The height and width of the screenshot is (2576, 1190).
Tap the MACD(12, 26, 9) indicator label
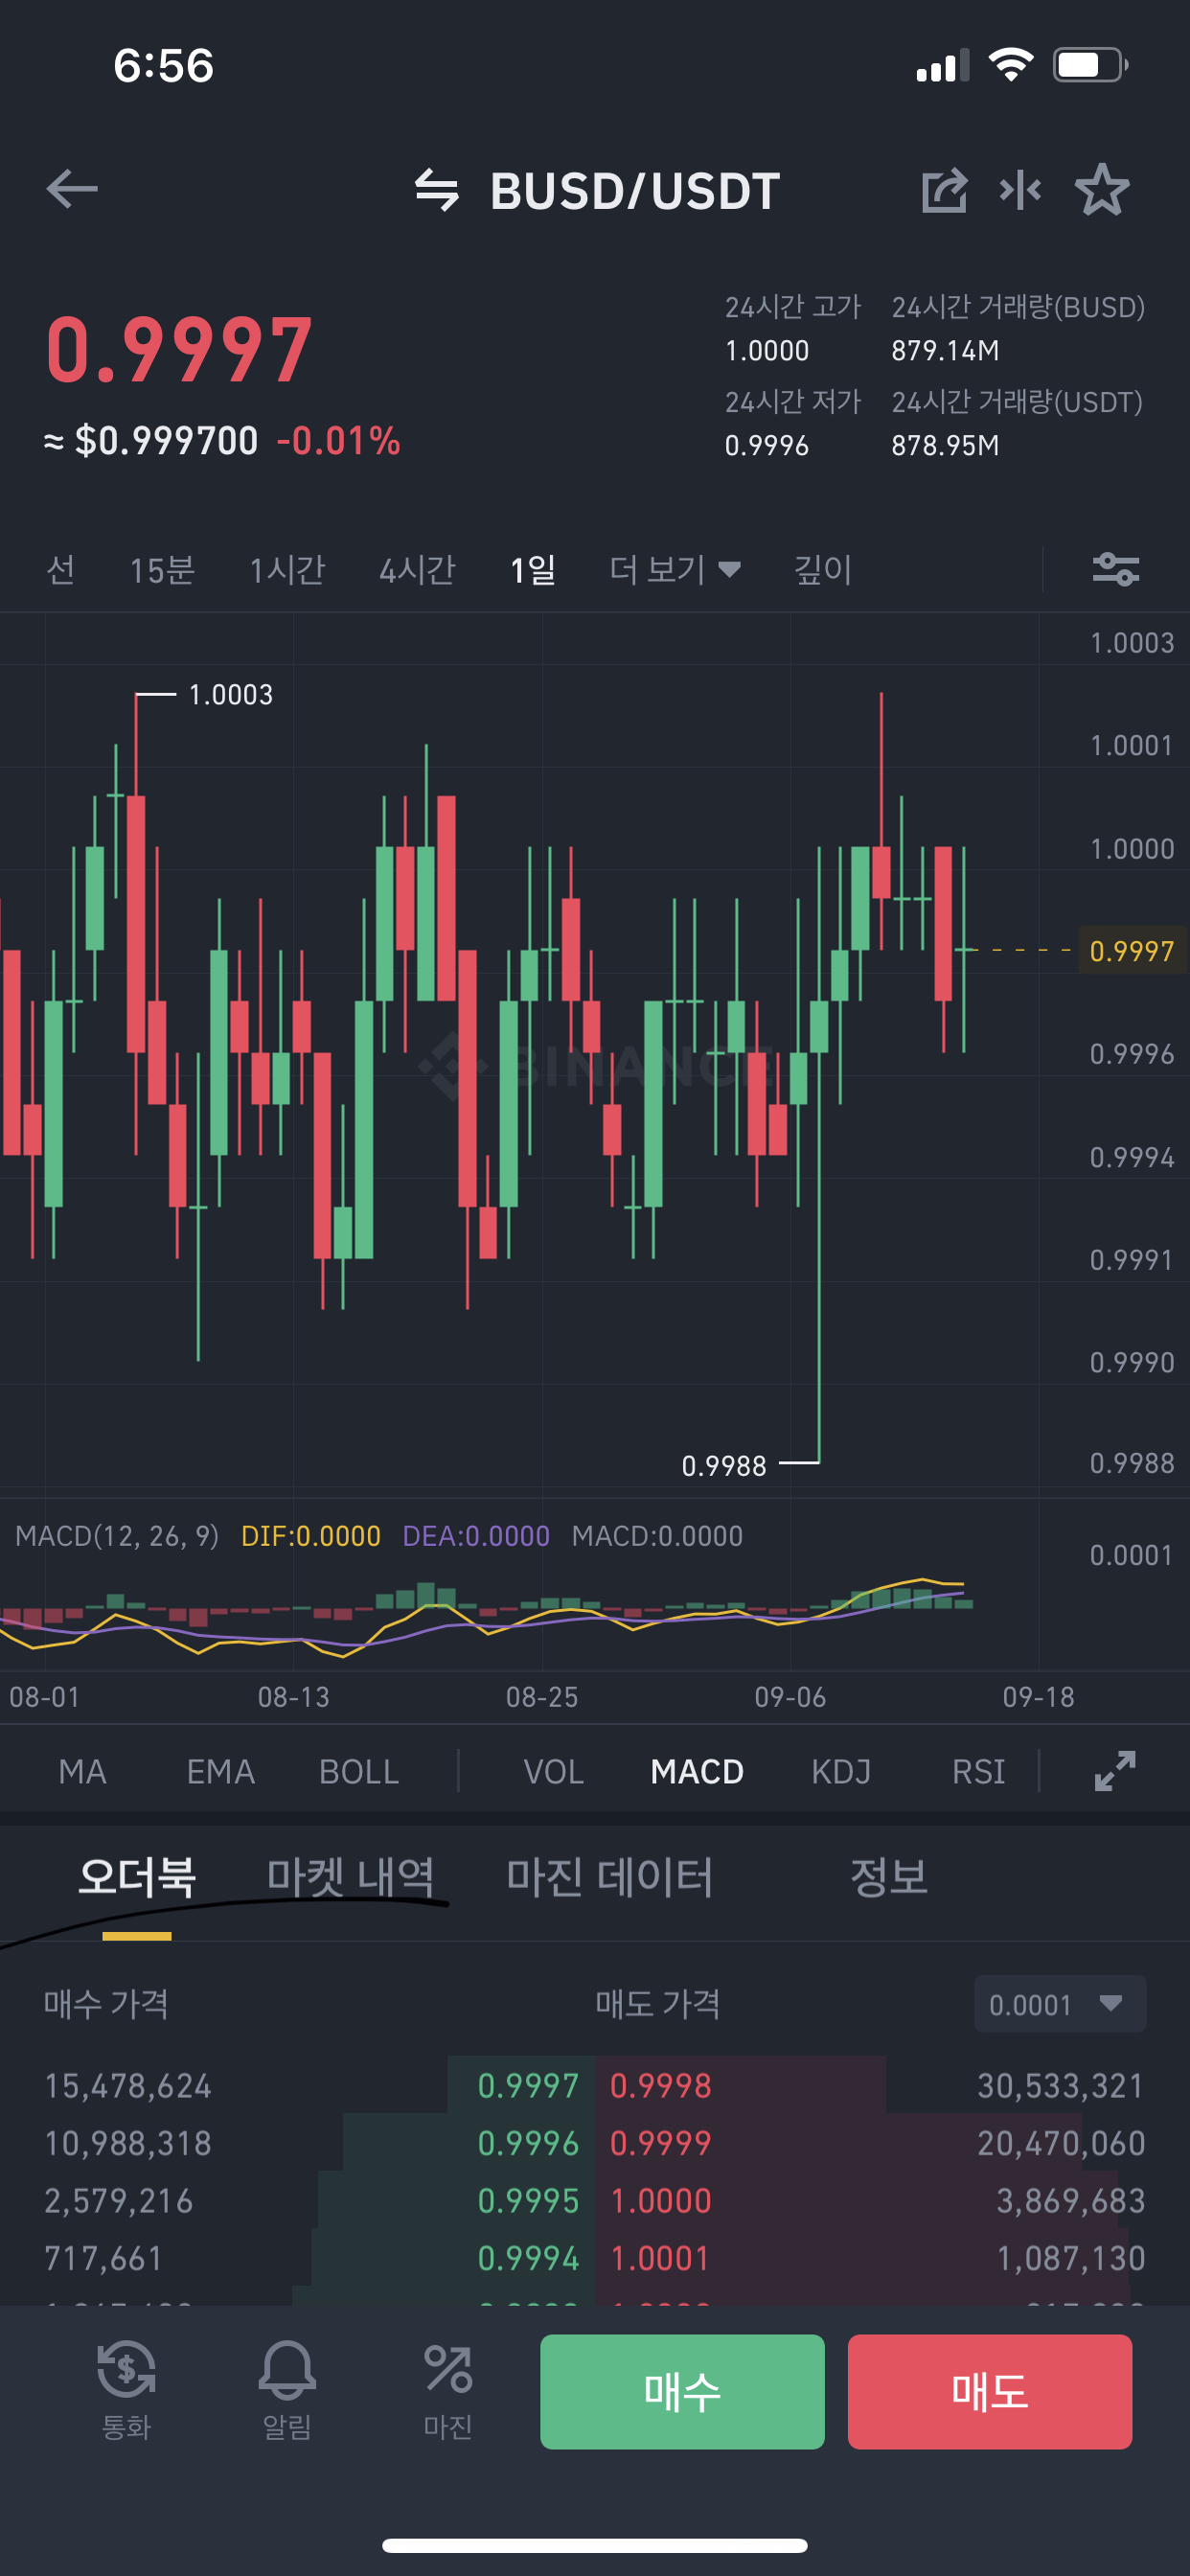pos(117,1536)
